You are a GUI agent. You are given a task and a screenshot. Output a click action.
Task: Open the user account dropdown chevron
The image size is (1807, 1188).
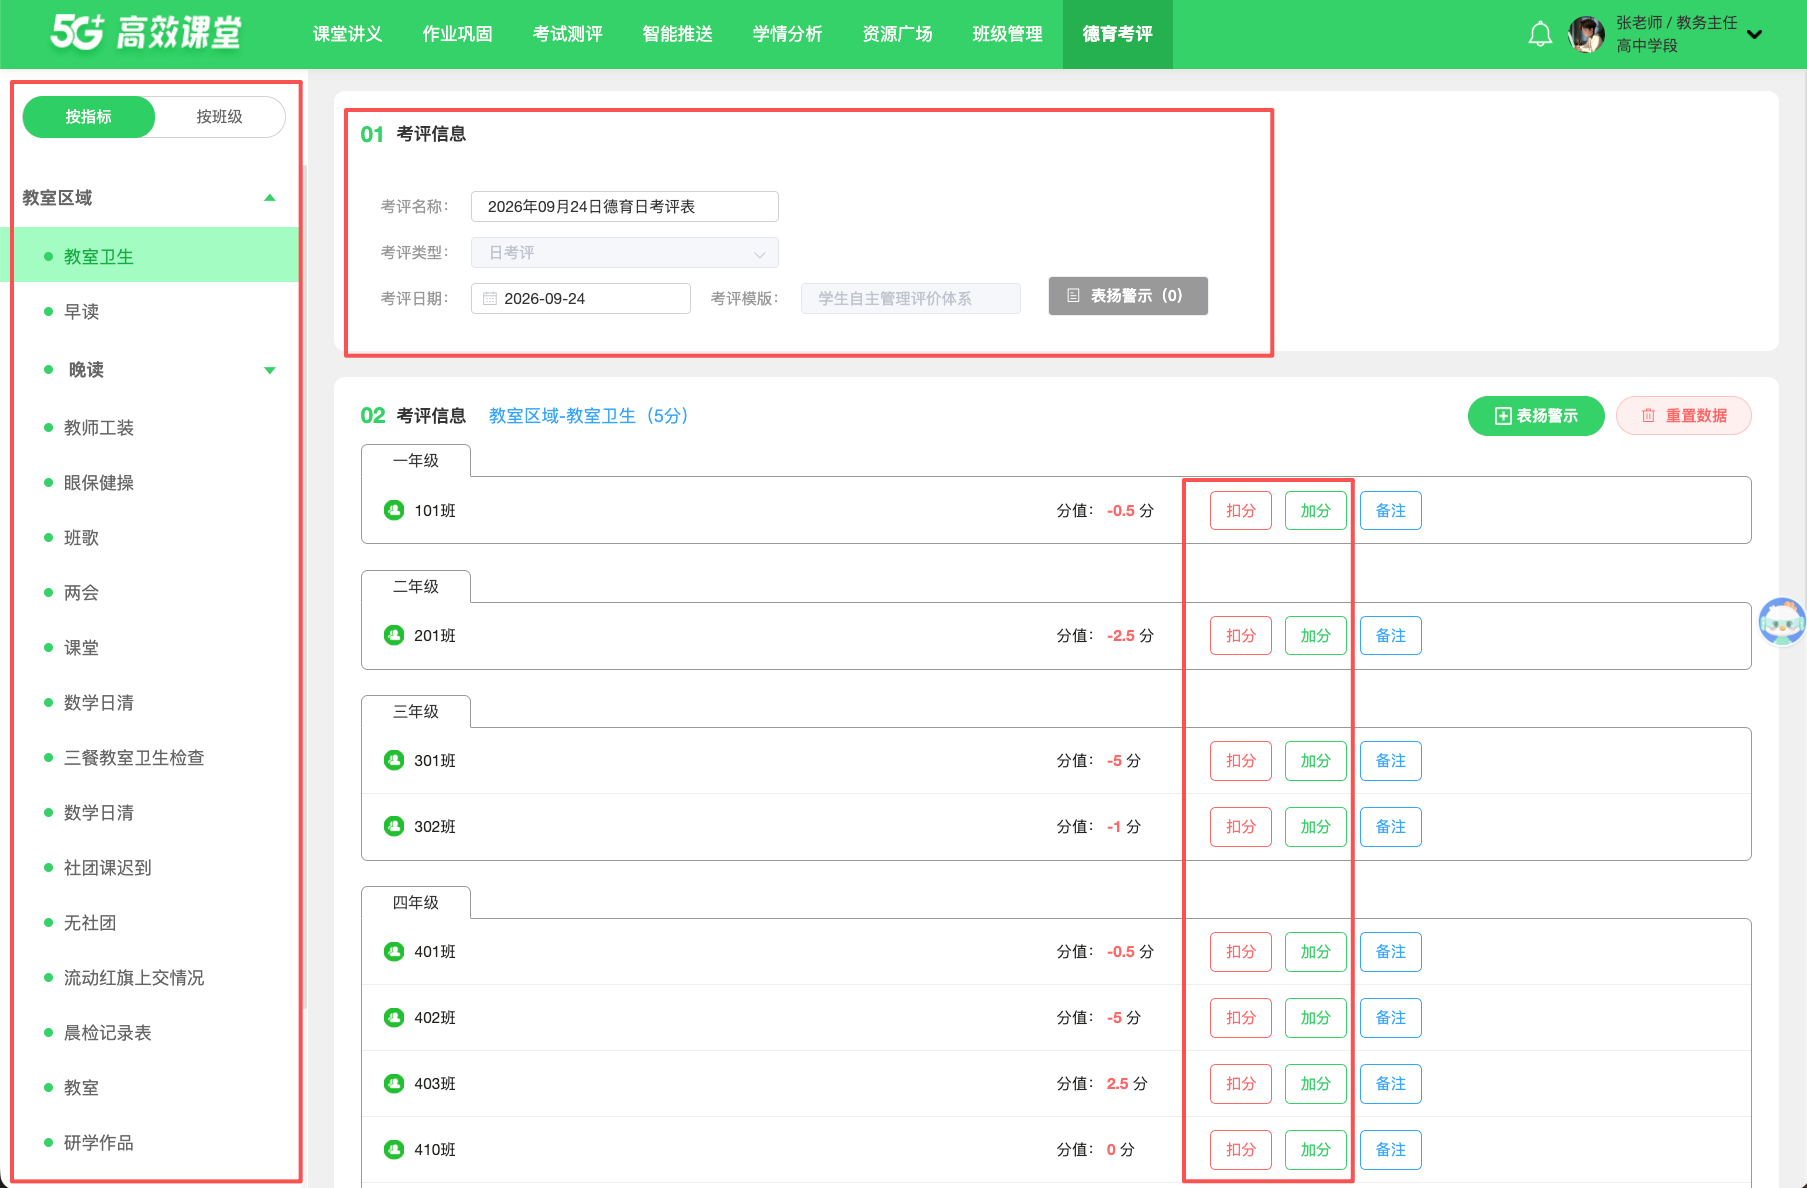1754,34
